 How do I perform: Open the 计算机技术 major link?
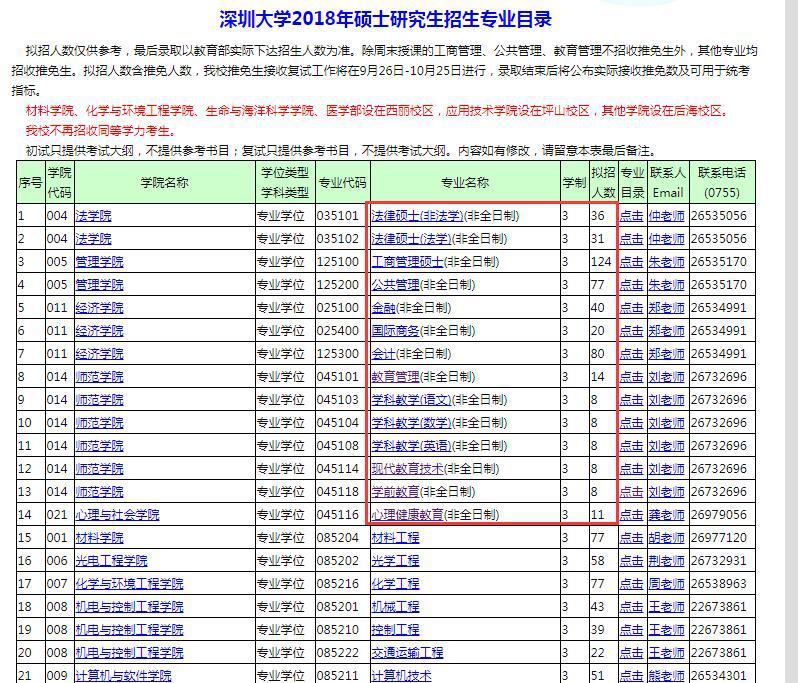point(402,676)
